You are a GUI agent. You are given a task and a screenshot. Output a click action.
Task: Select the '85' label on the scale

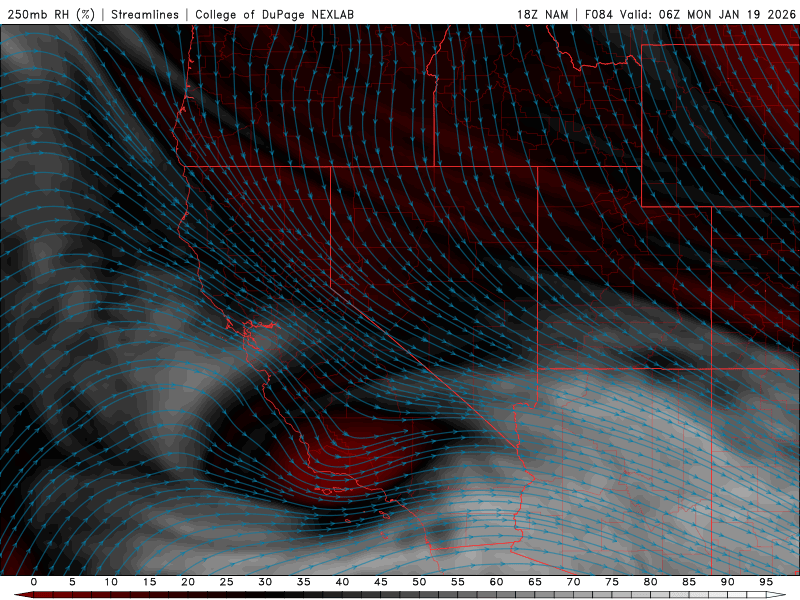coord(689,582)
